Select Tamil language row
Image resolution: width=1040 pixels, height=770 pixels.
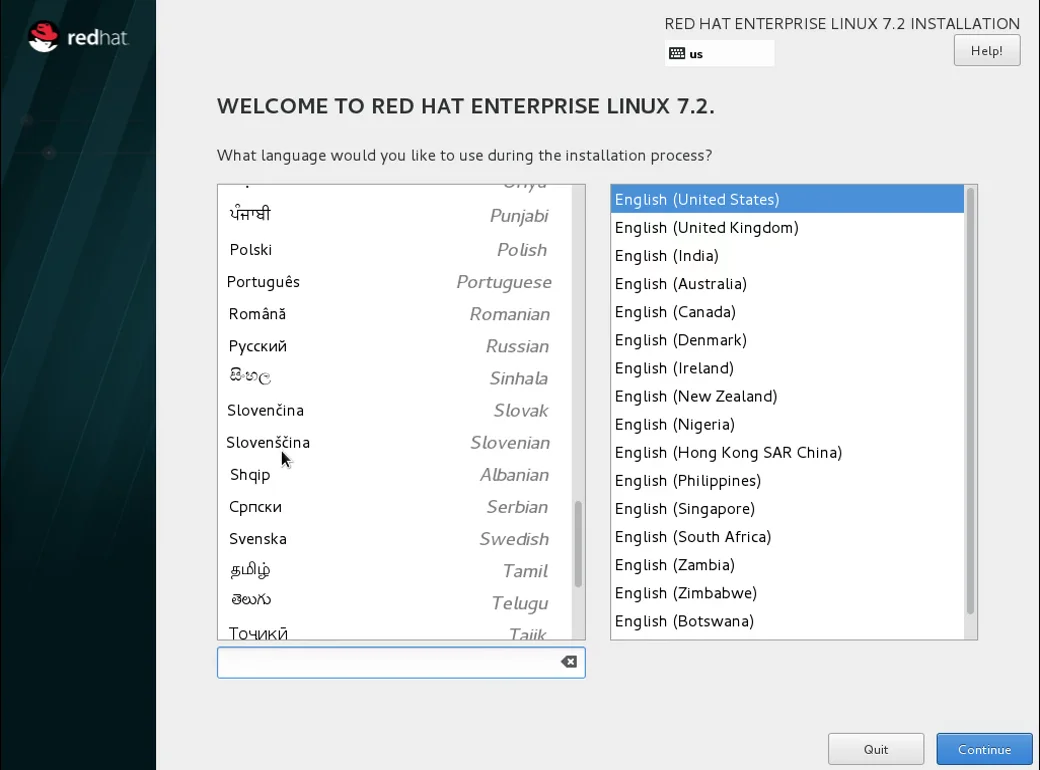(395, 570)
